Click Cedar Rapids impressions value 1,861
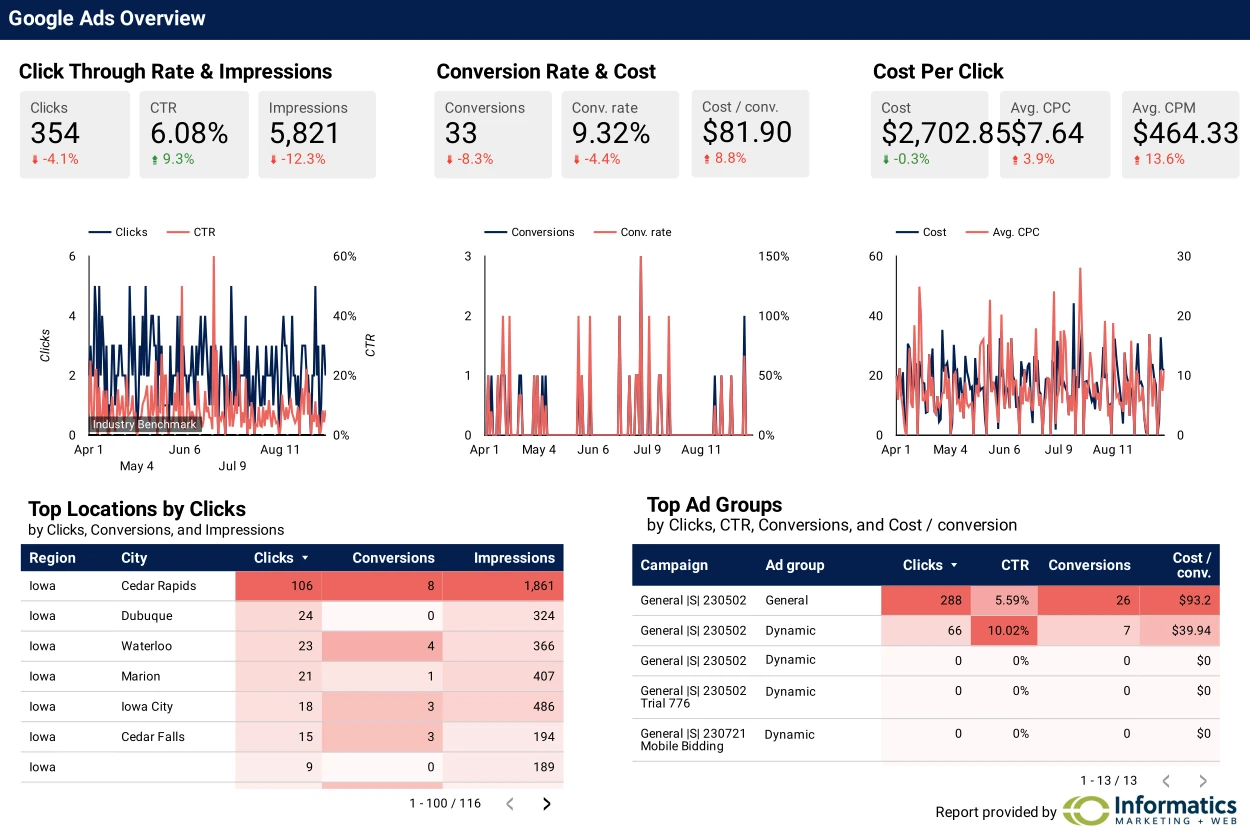Viewport: 1250px width, 829px height. click(503, 586)
